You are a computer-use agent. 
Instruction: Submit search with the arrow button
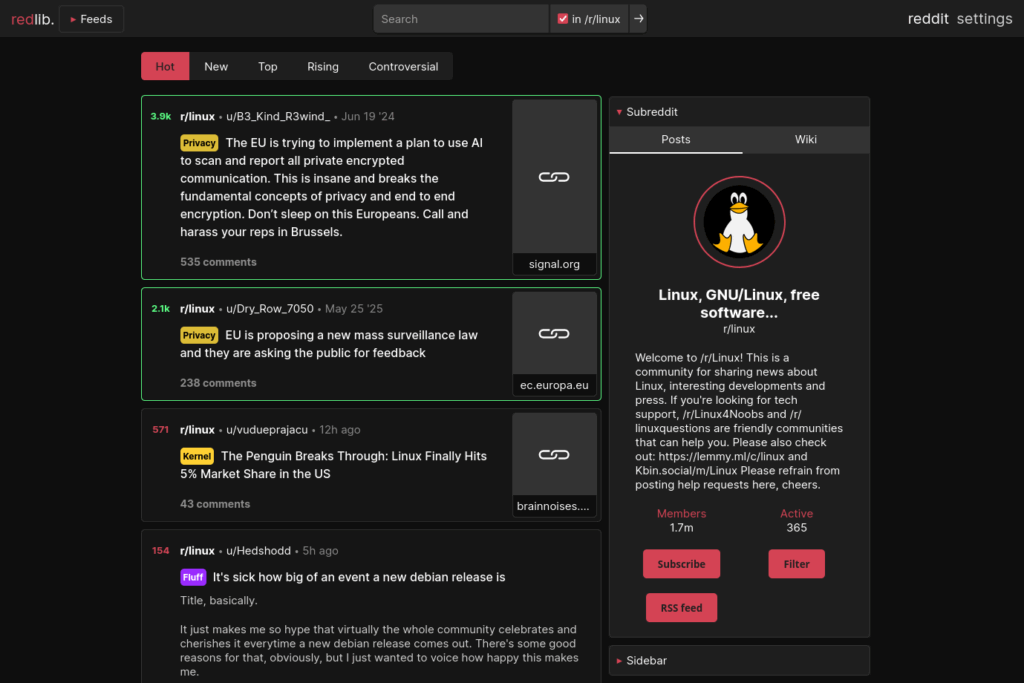click(x=638, y=19)
